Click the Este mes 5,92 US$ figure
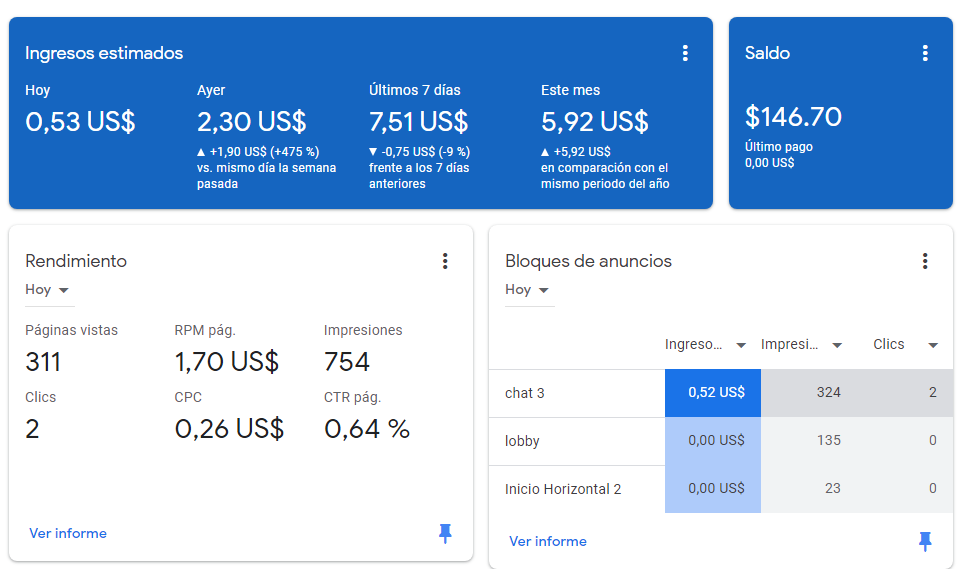The image size is (961, 569). point(594,121)
